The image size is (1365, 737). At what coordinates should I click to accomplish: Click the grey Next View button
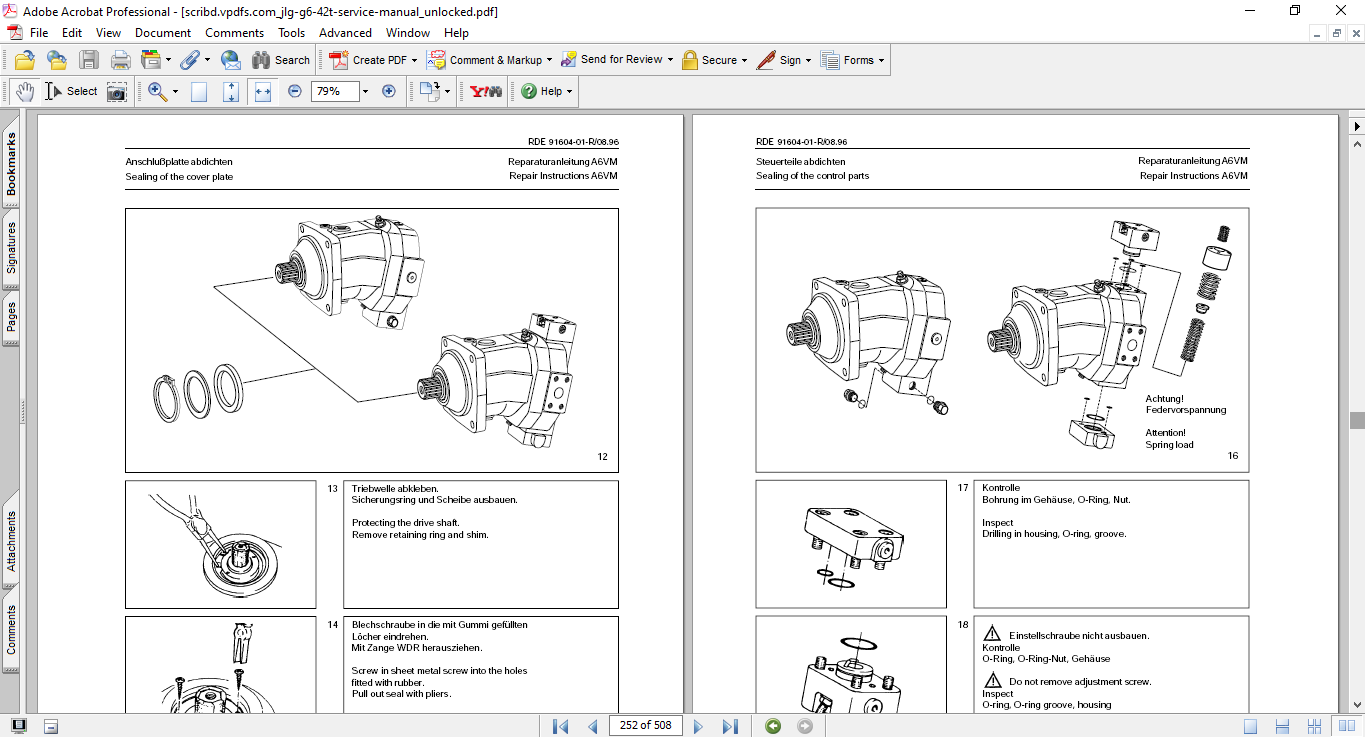click(805, 726)
